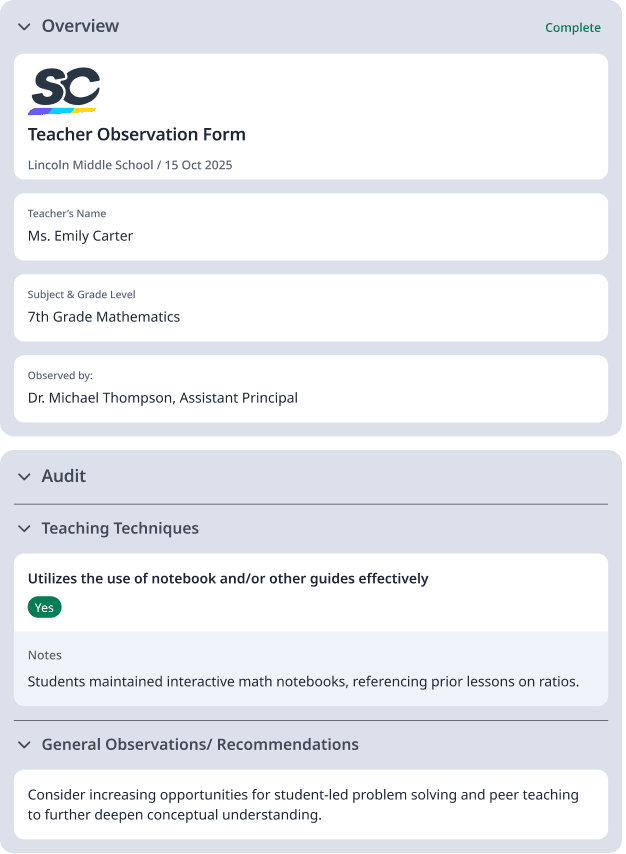Collapse the General Observations/ Recommendations section

[x=24, y=745]
